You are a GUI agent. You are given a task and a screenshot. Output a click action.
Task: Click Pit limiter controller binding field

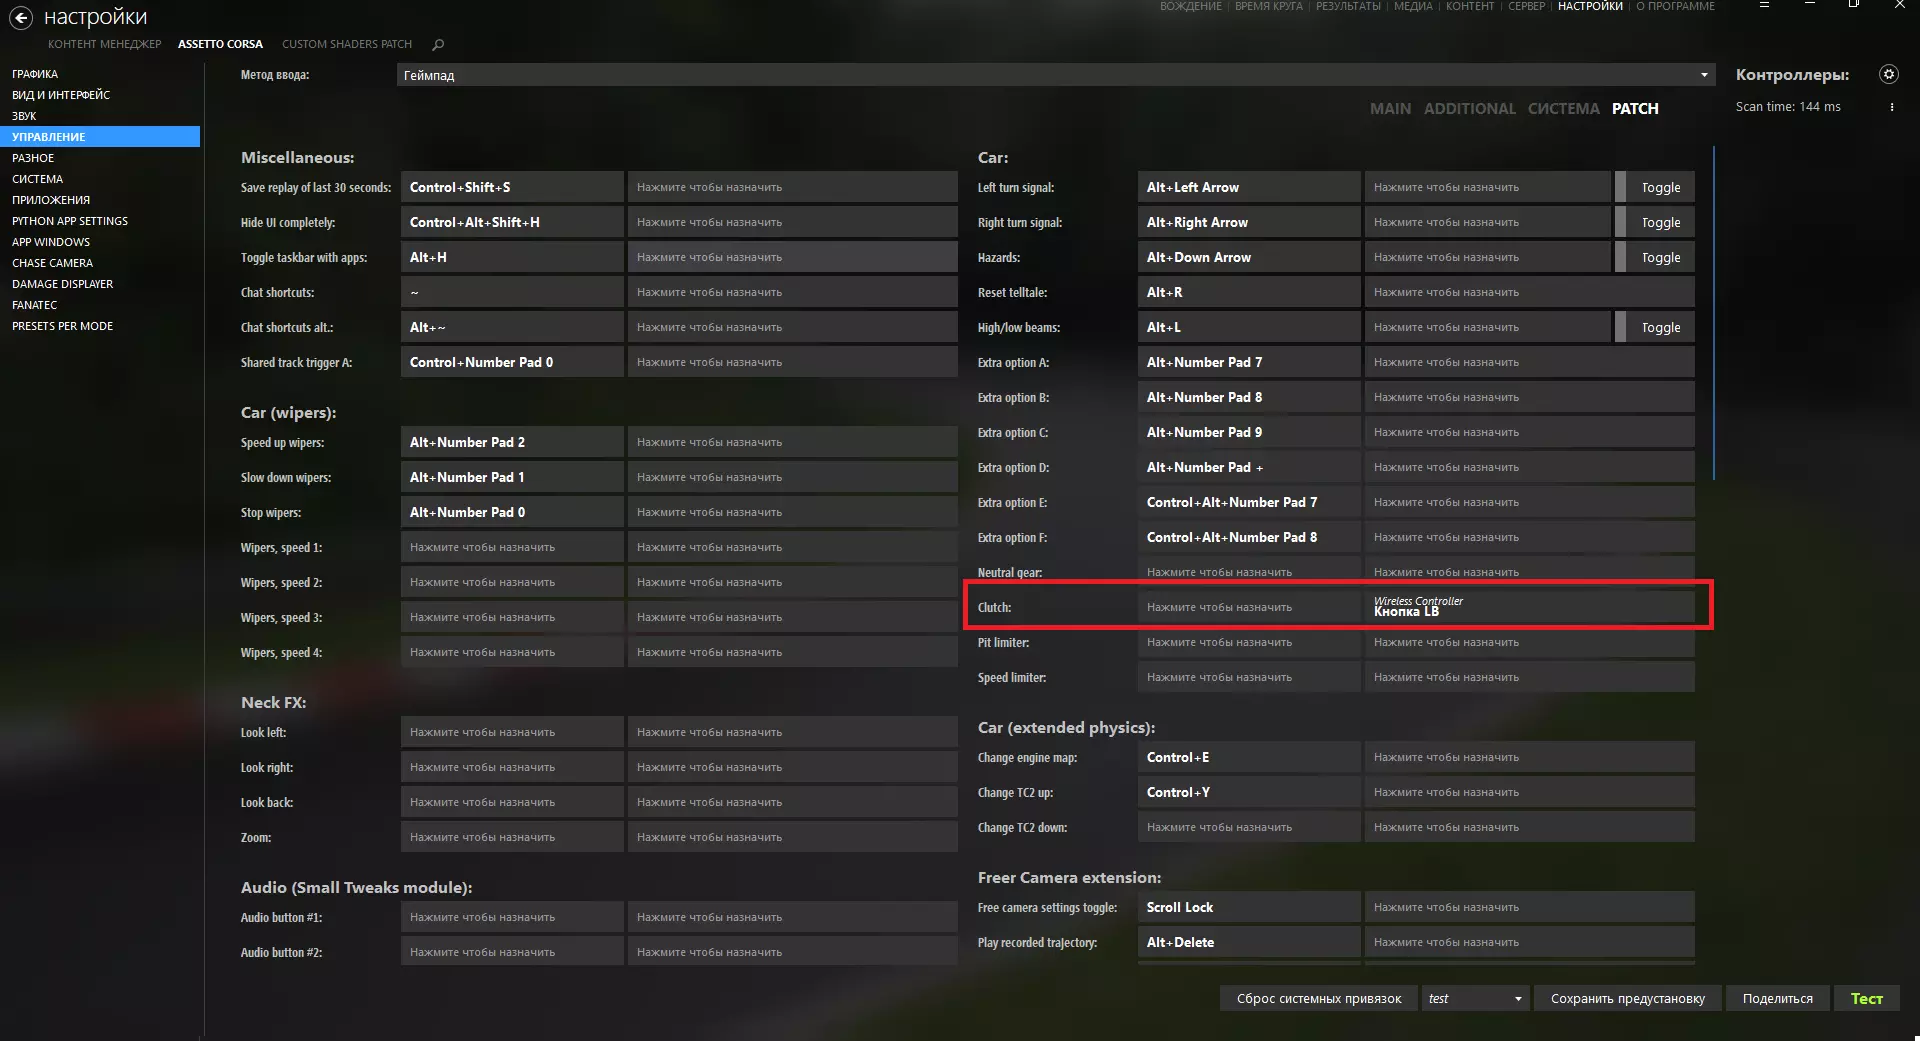(x=1529, y=642)
